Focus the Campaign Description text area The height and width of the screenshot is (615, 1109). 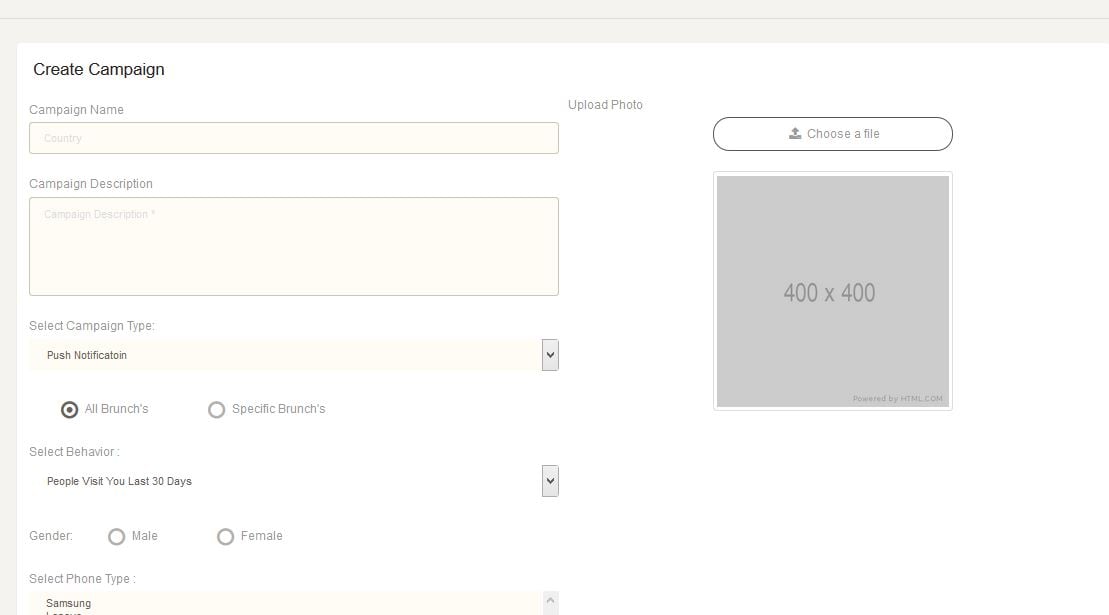pyautogui.click(x=294, y=246)
